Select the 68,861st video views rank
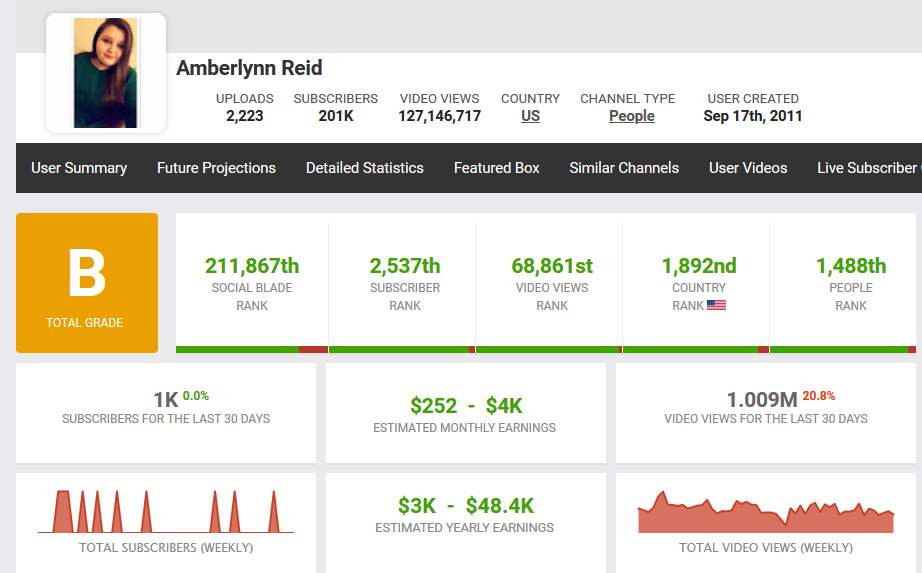The width and height of the screenshot is (922, 573). pyautogui.click(x=552, y=266)
